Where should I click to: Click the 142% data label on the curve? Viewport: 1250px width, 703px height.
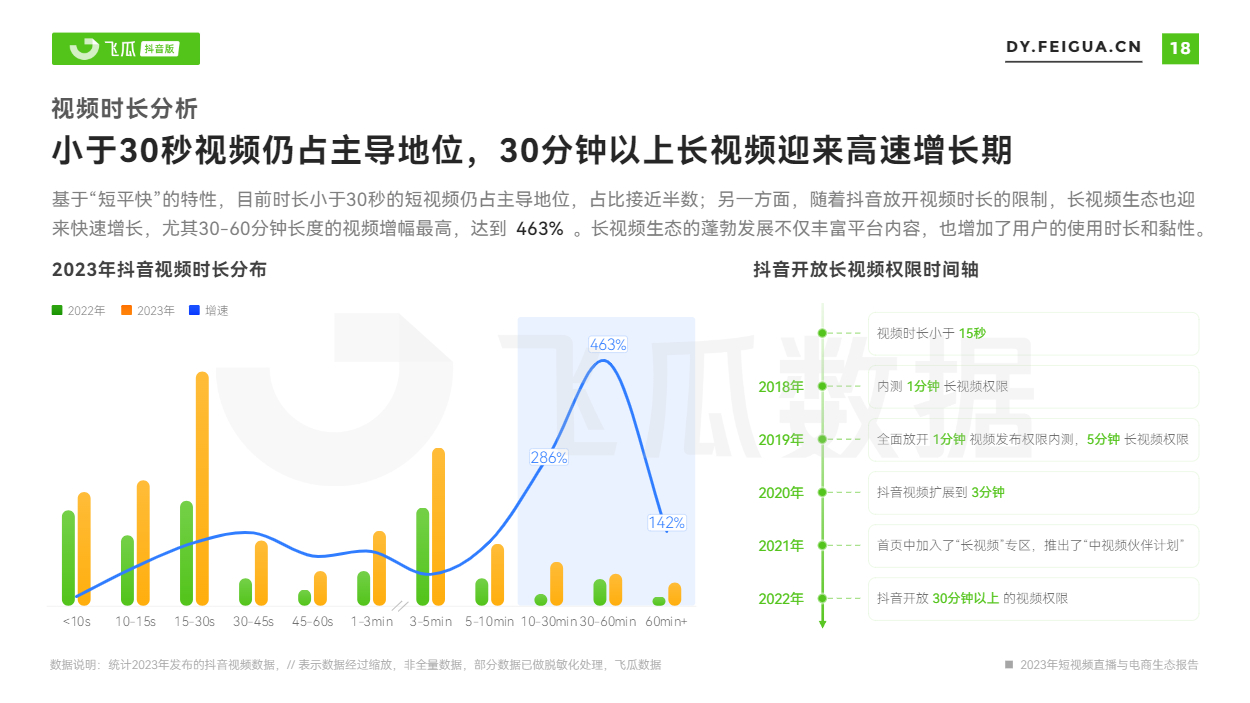click(x=666, y=522)
